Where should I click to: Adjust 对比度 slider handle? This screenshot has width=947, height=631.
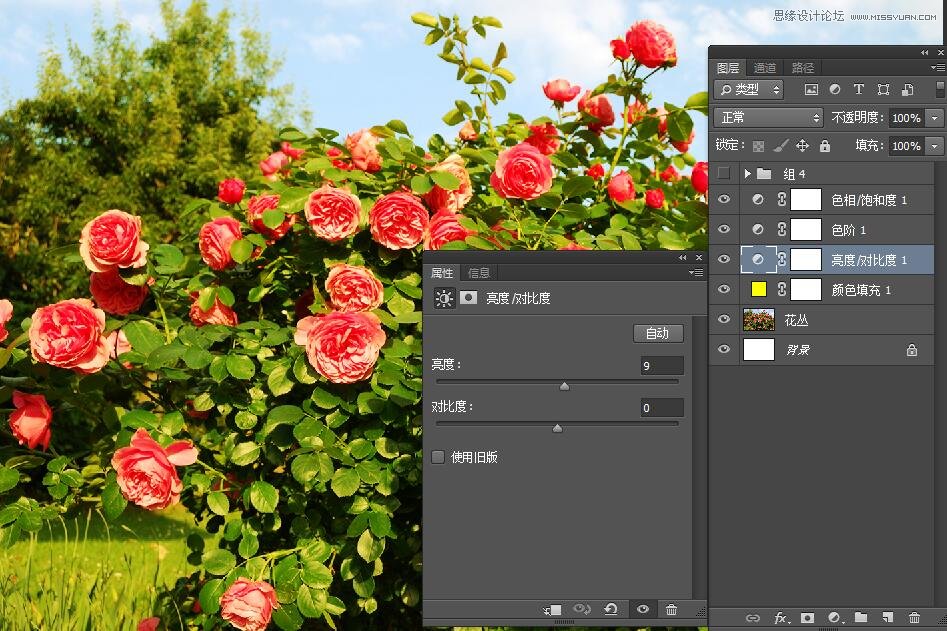557,428
